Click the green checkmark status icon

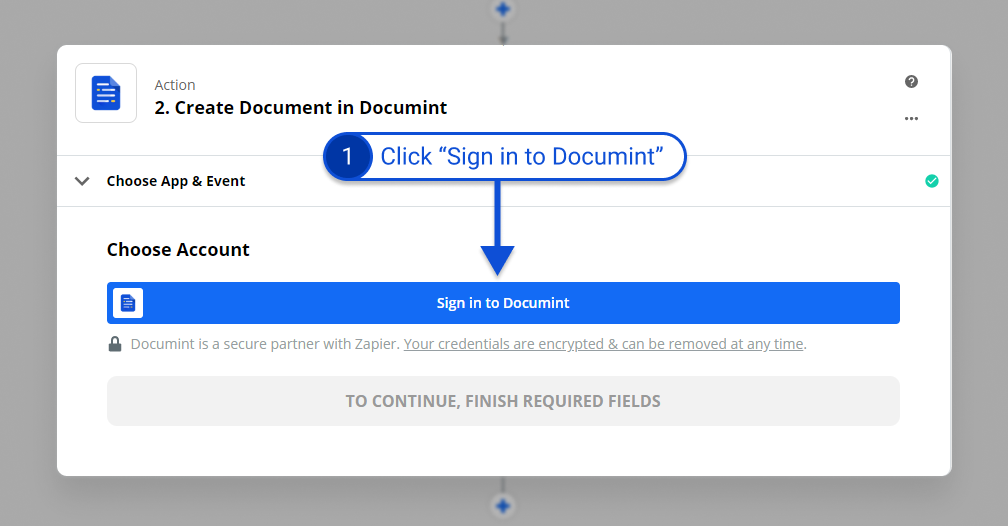tap(932, 181)
